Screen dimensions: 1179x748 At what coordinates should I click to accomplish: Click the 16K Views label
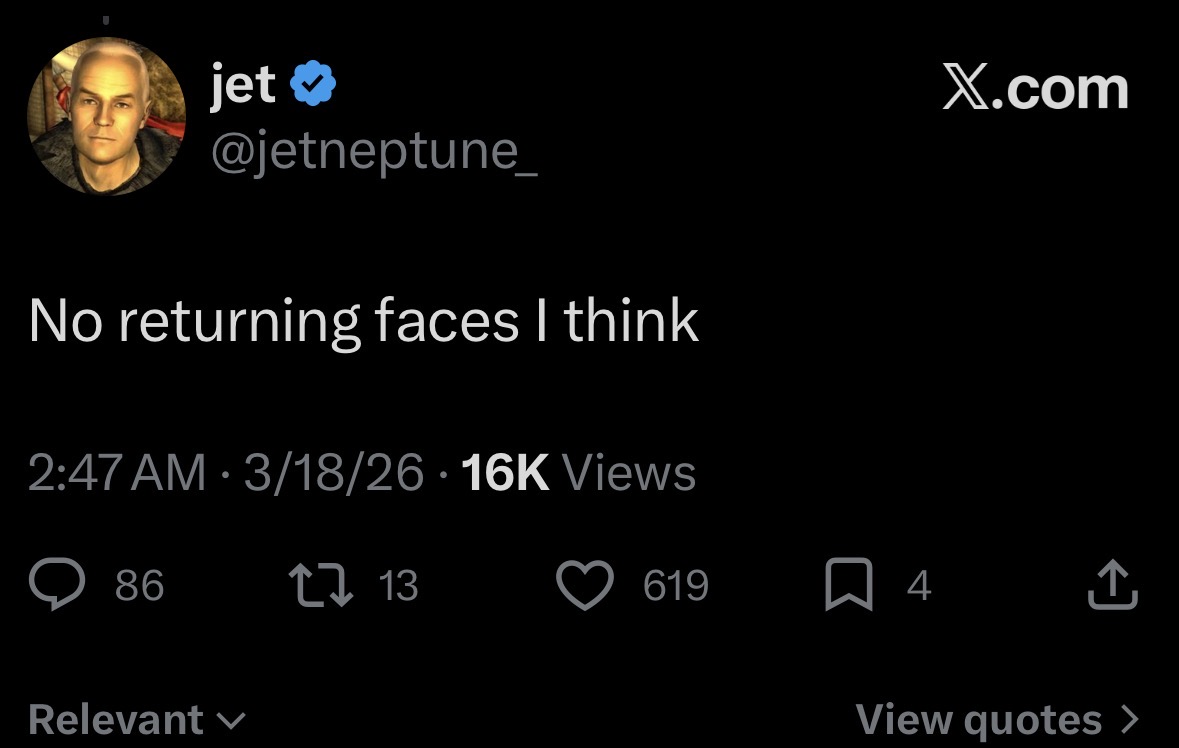click(580, 472)
